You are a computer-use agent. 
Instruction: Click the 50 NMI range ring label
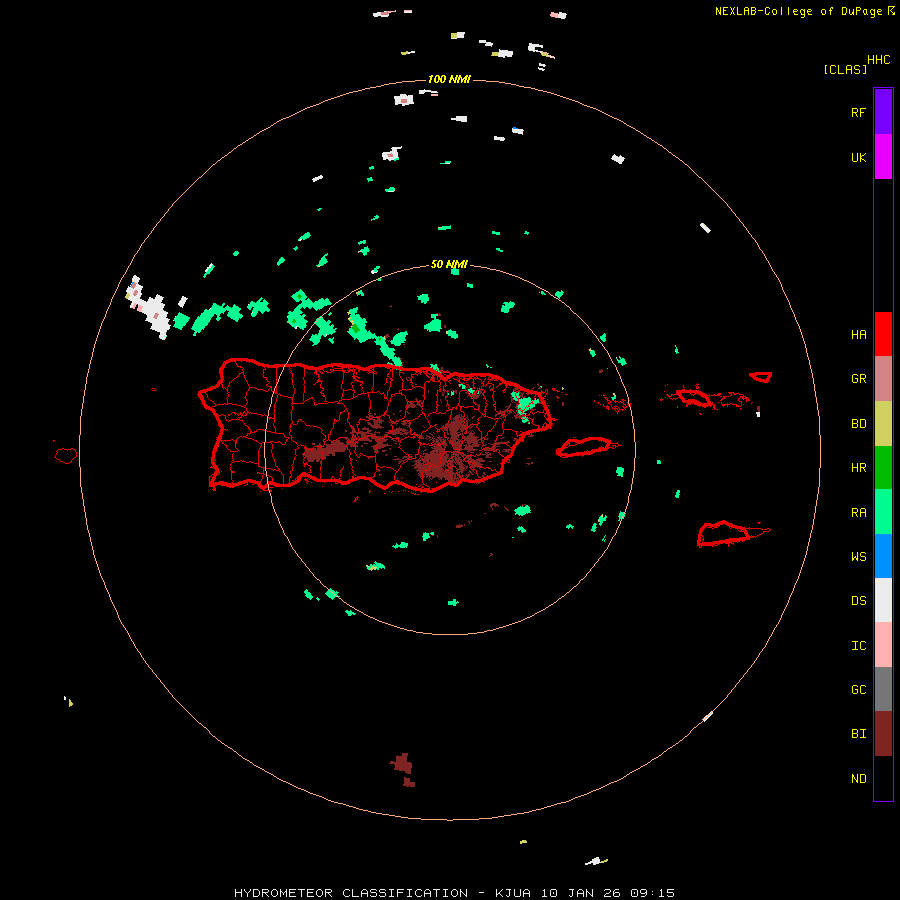tap(449, 264)
